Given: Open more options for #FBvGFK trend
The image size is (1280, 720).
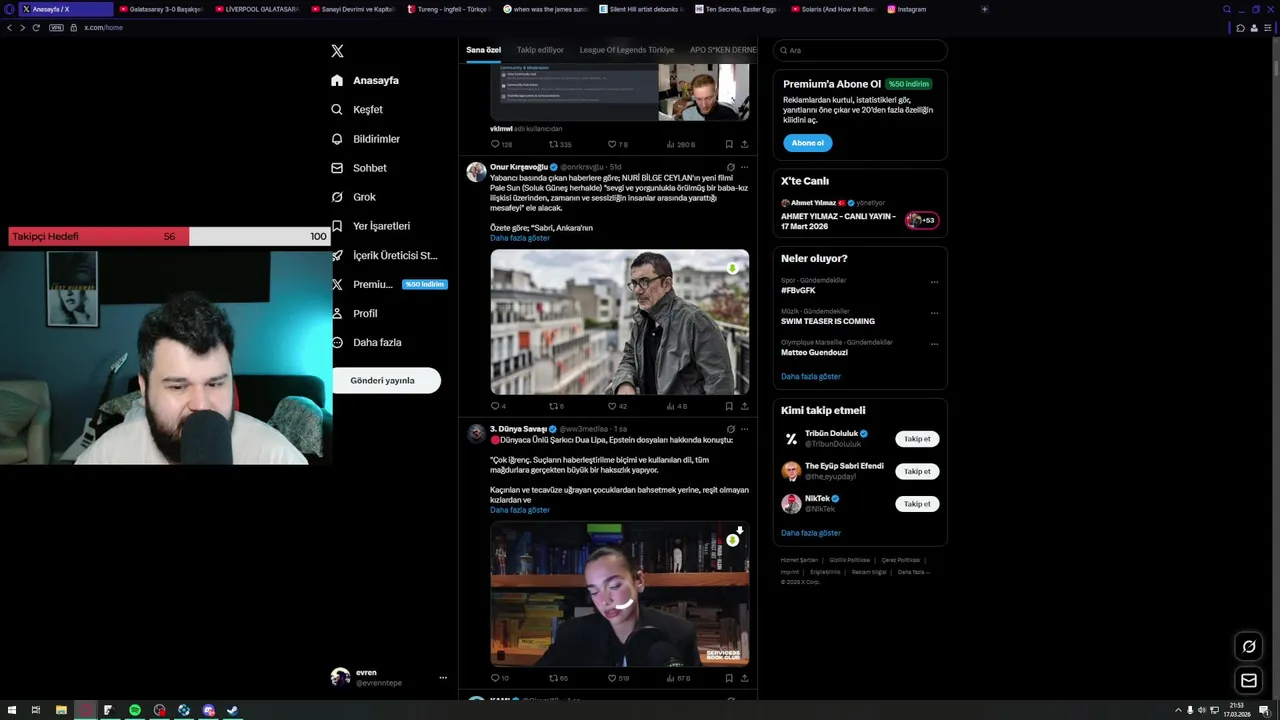Looking at the screenshot, I should (934, 282).
